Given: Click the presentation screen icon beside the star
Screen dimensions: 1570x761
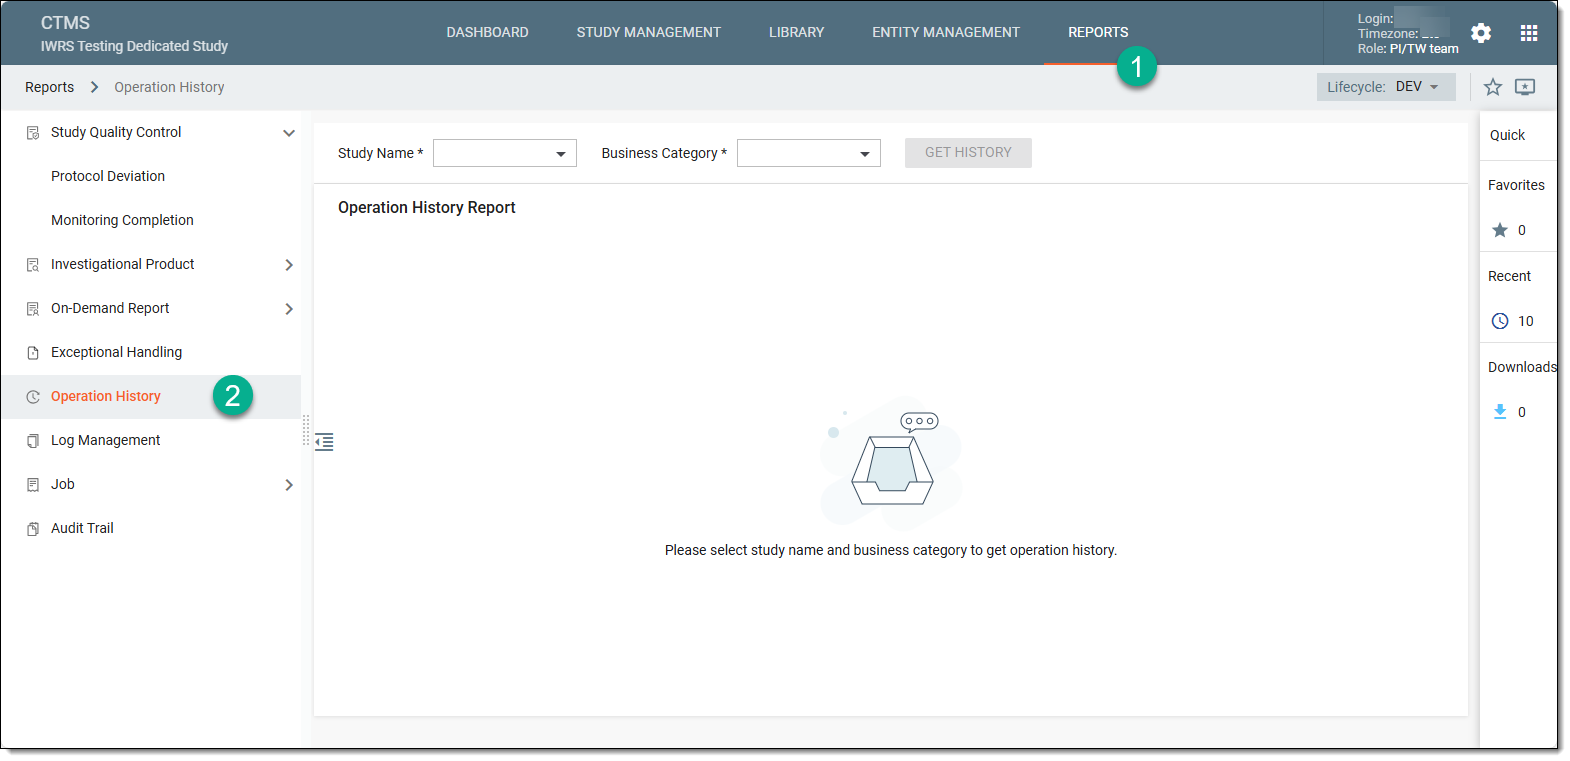Looking at the screenshot, I should (x=1525, y=87).
